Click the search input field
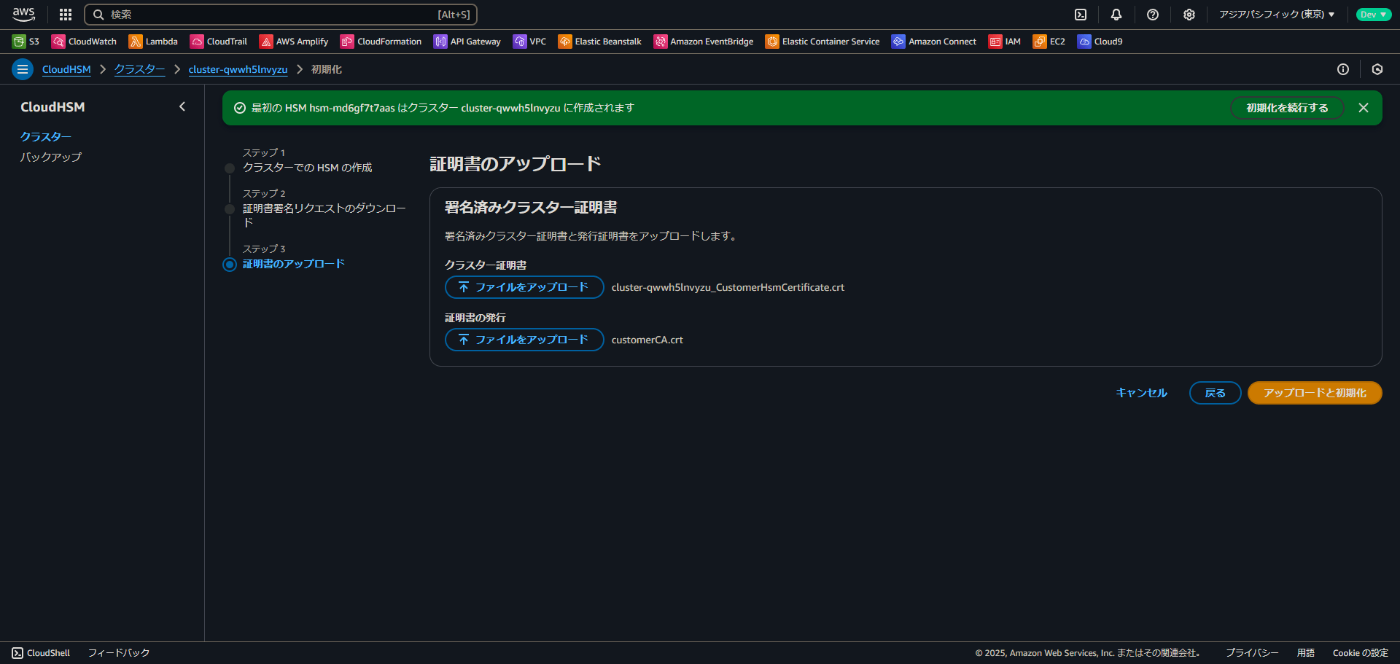Viewport: 1400px width, 664px height. (281, 15)
